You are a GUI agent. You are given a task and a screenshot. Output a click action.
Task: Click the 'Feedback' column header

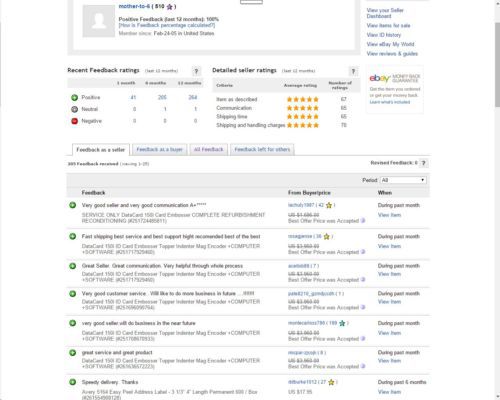[x=93, y=193]
